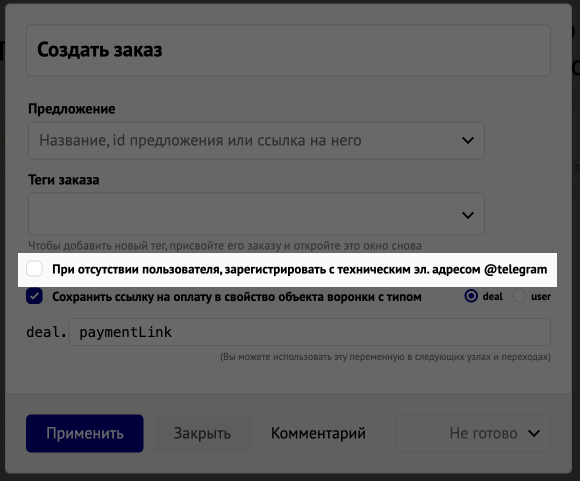Click the chevron next to Не готово

[x=534, y=433]
